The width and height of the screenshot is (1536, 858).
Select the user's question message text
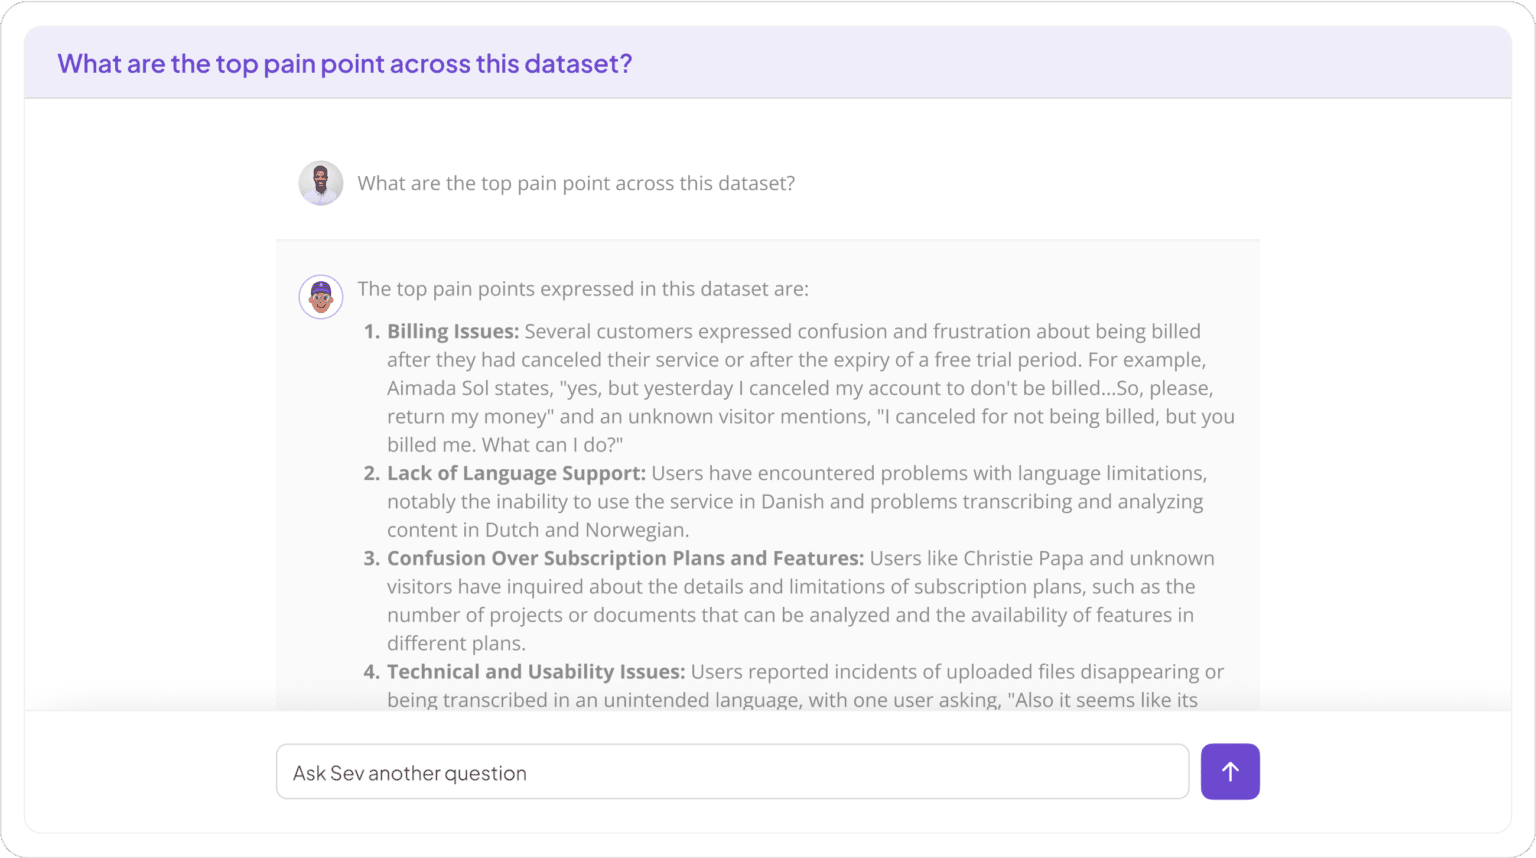[575, 183]
